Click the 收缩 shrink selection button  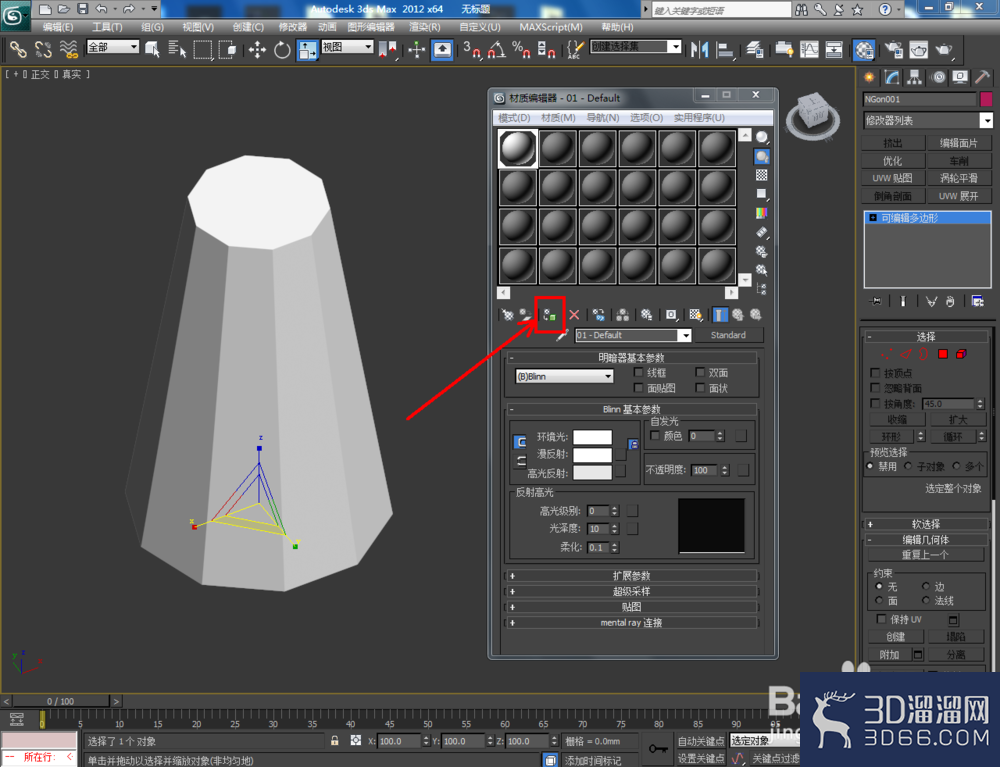[x=897, y=420]
